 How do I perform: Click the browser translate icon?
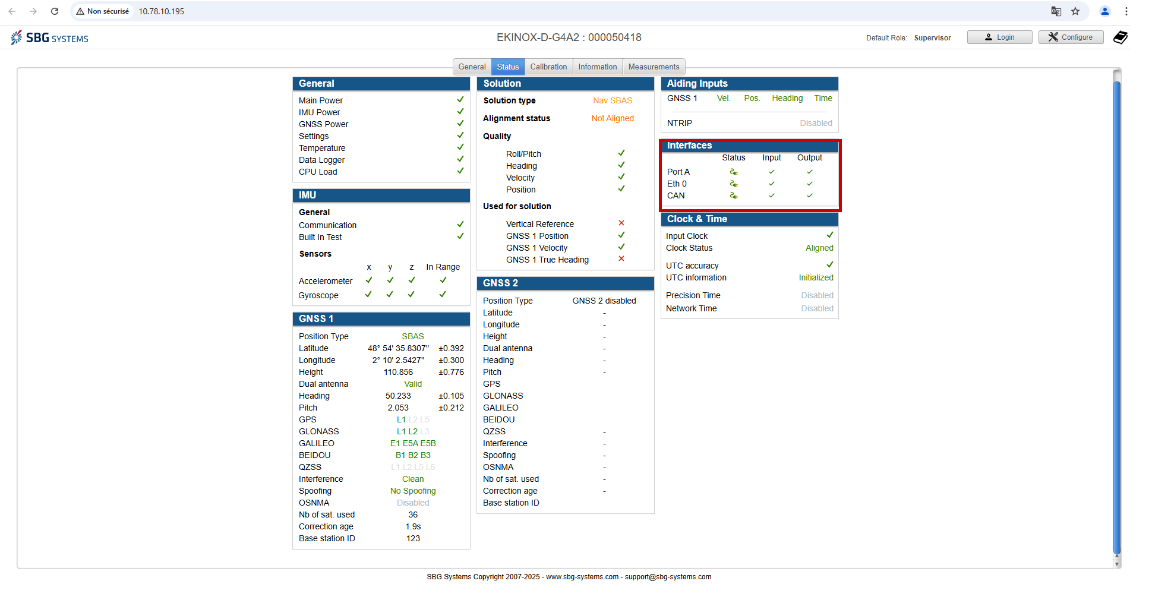pos(1056,11)
